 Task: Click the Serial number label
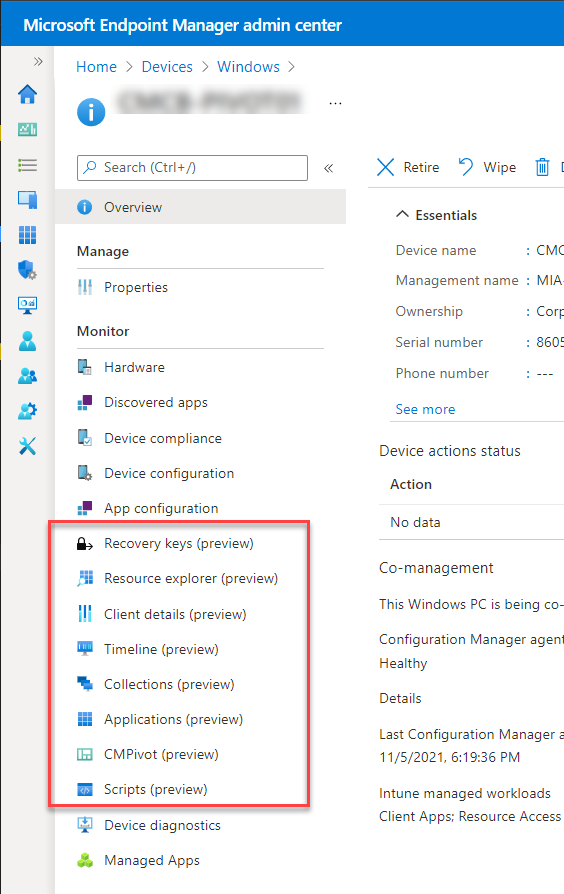pyautogui.click(x=439, y=342)
